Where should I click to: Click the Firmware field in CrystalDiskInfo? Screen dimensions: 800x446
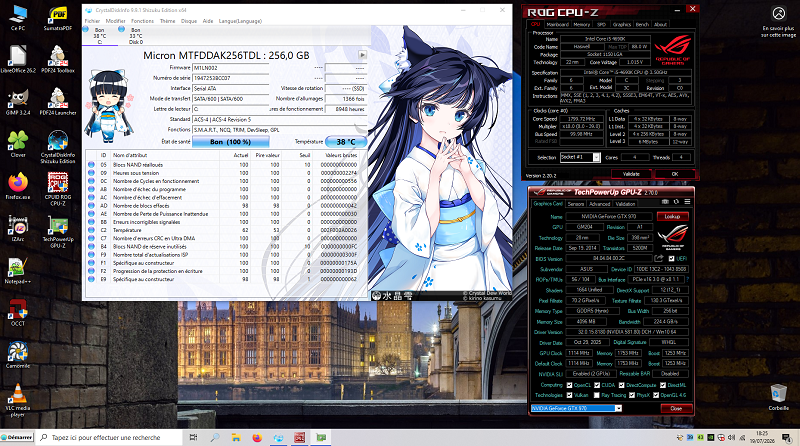(231, 67)
